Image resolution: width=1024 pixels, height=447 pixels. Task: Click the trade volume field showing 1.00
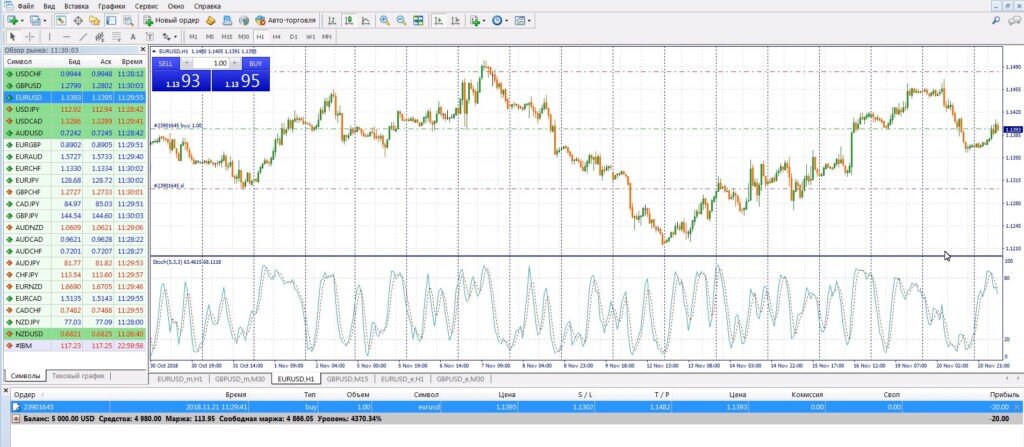212,63
